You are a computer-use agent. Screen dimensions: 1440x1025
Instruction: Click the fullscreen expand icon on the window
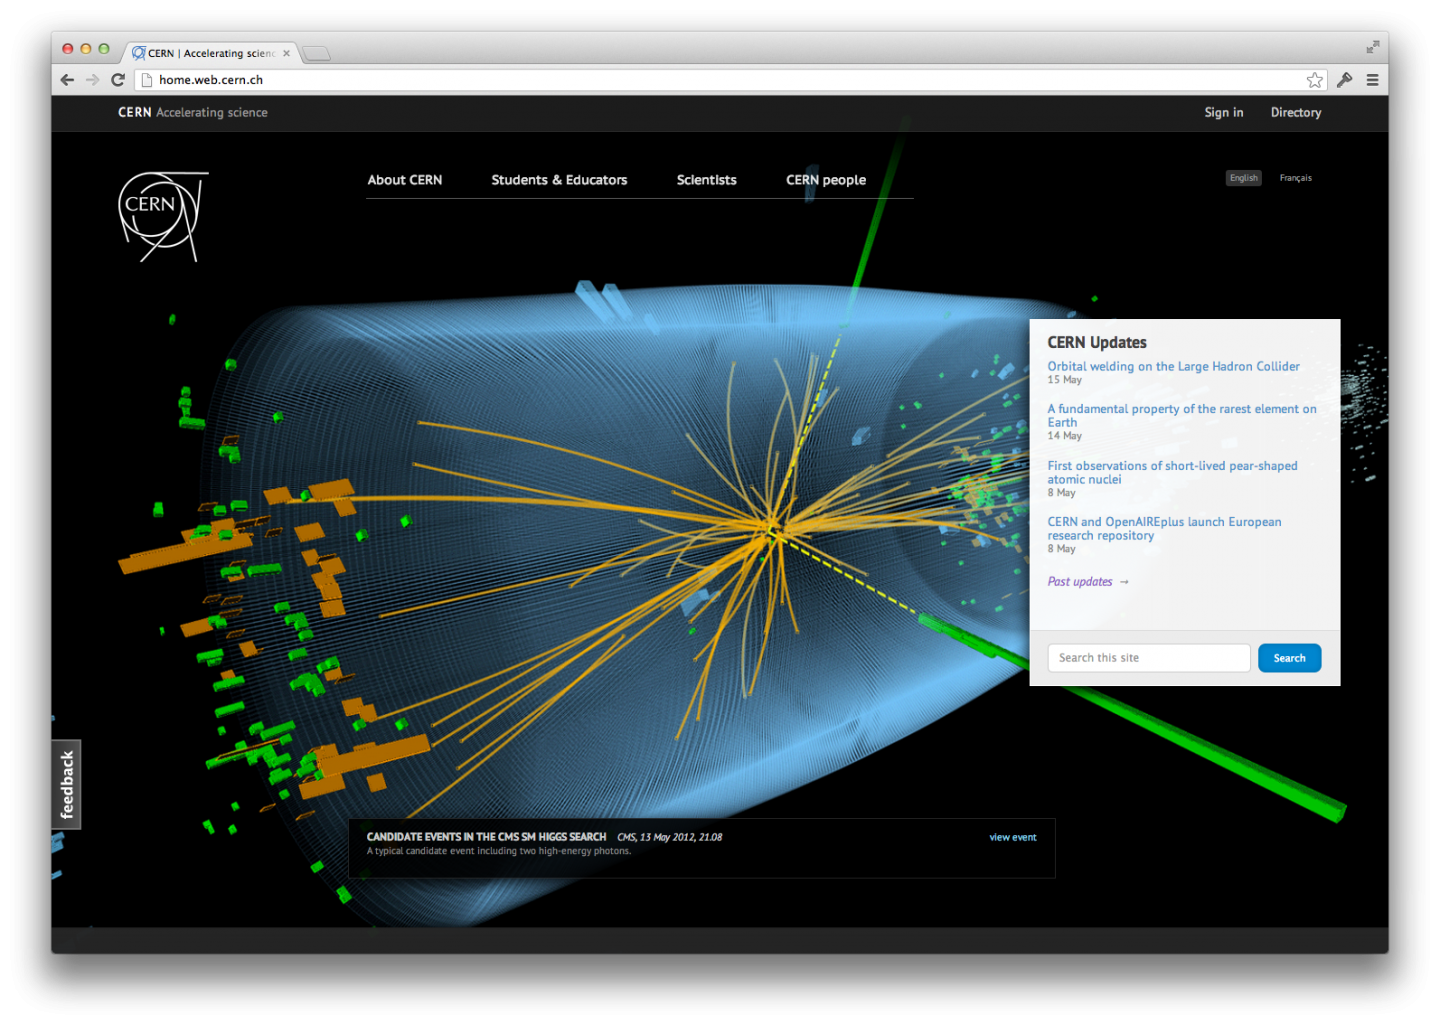tap(1373, 46)
